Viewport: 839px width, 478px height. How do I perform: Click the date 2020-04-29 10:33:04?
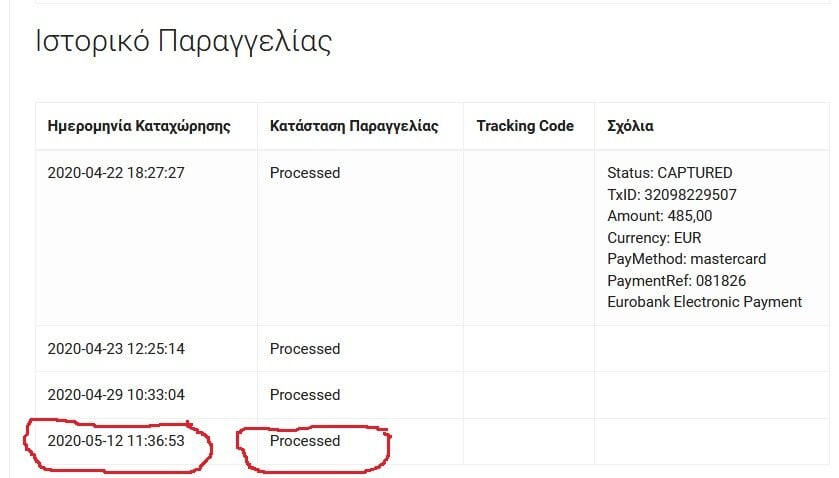(116, 395)
